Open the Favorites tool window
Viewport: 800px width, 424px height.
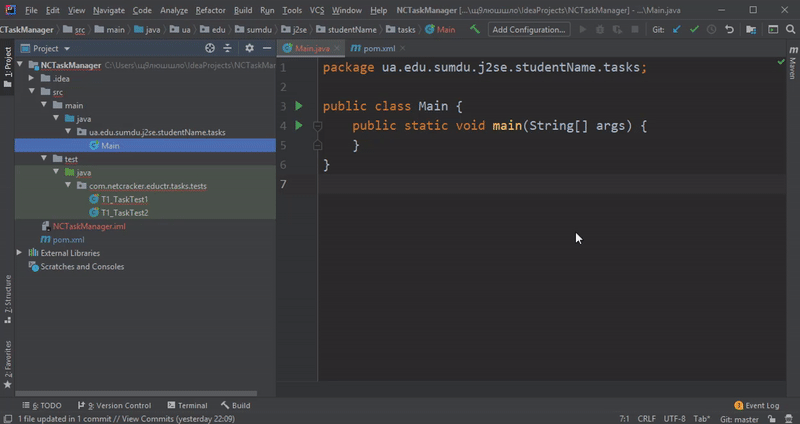coord(8,364)
